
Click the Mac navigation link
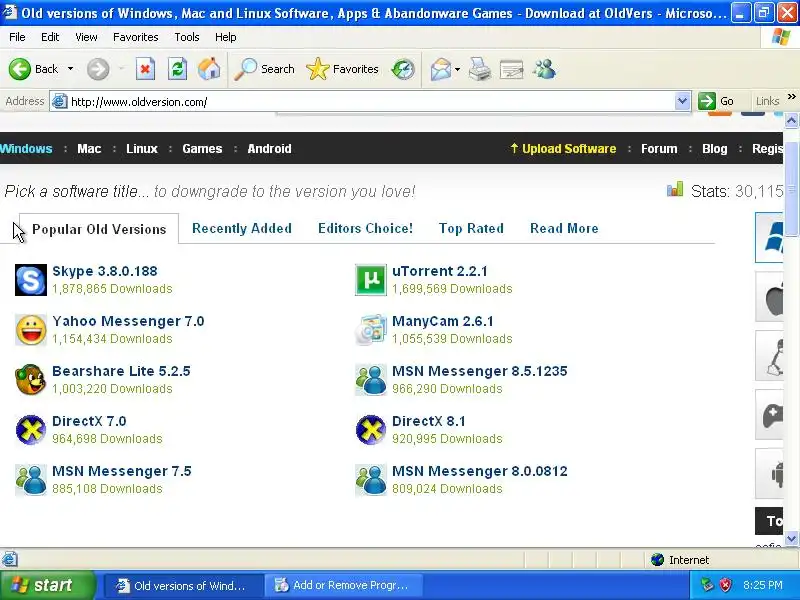(x=89, y=148)
